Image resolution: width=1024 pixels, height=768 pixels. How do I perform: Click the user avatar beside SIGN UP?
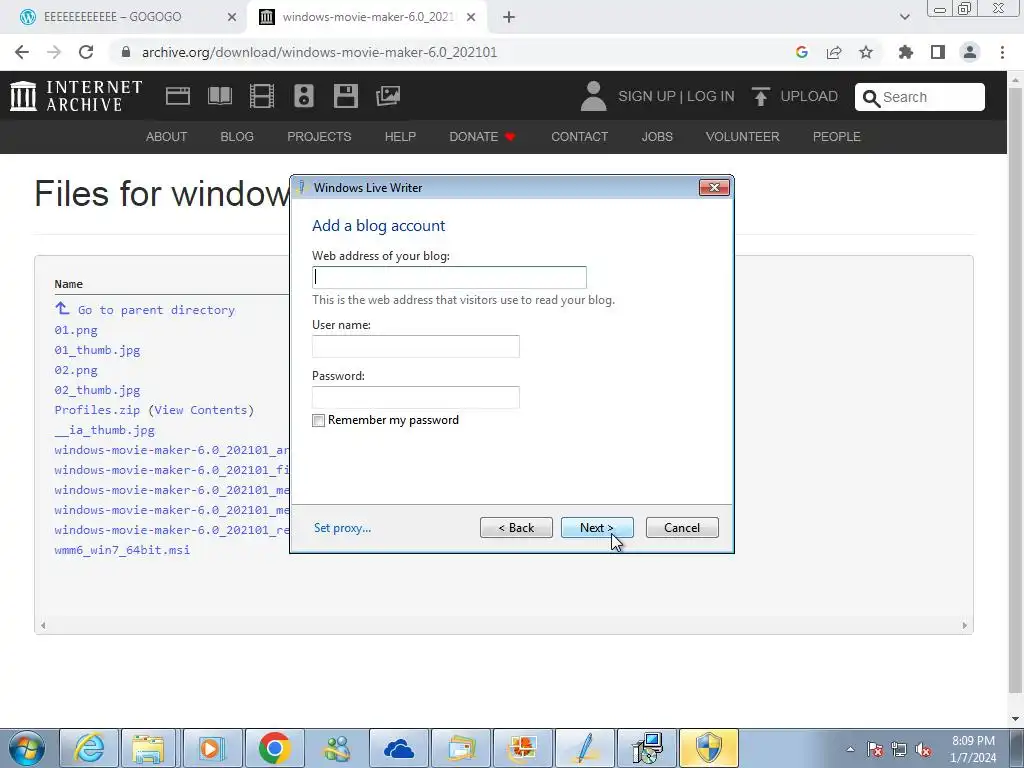point(593,96)
